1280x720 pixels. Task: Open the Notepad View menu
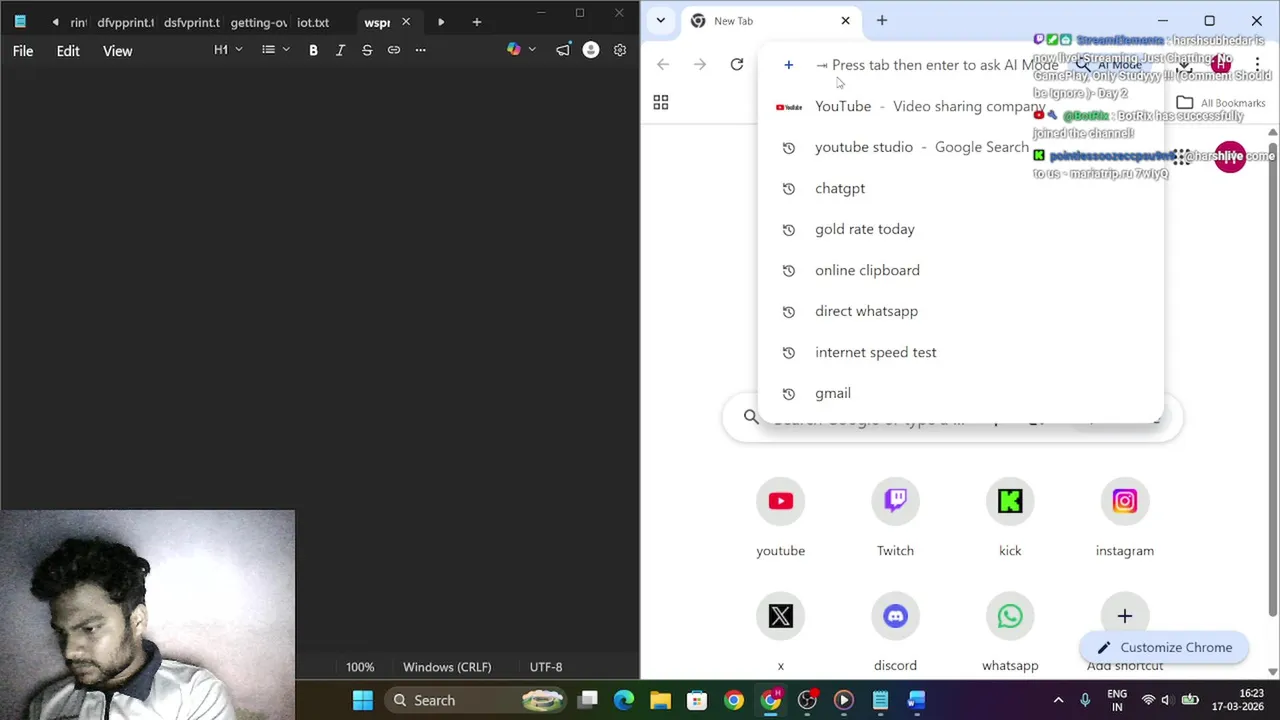117,51
